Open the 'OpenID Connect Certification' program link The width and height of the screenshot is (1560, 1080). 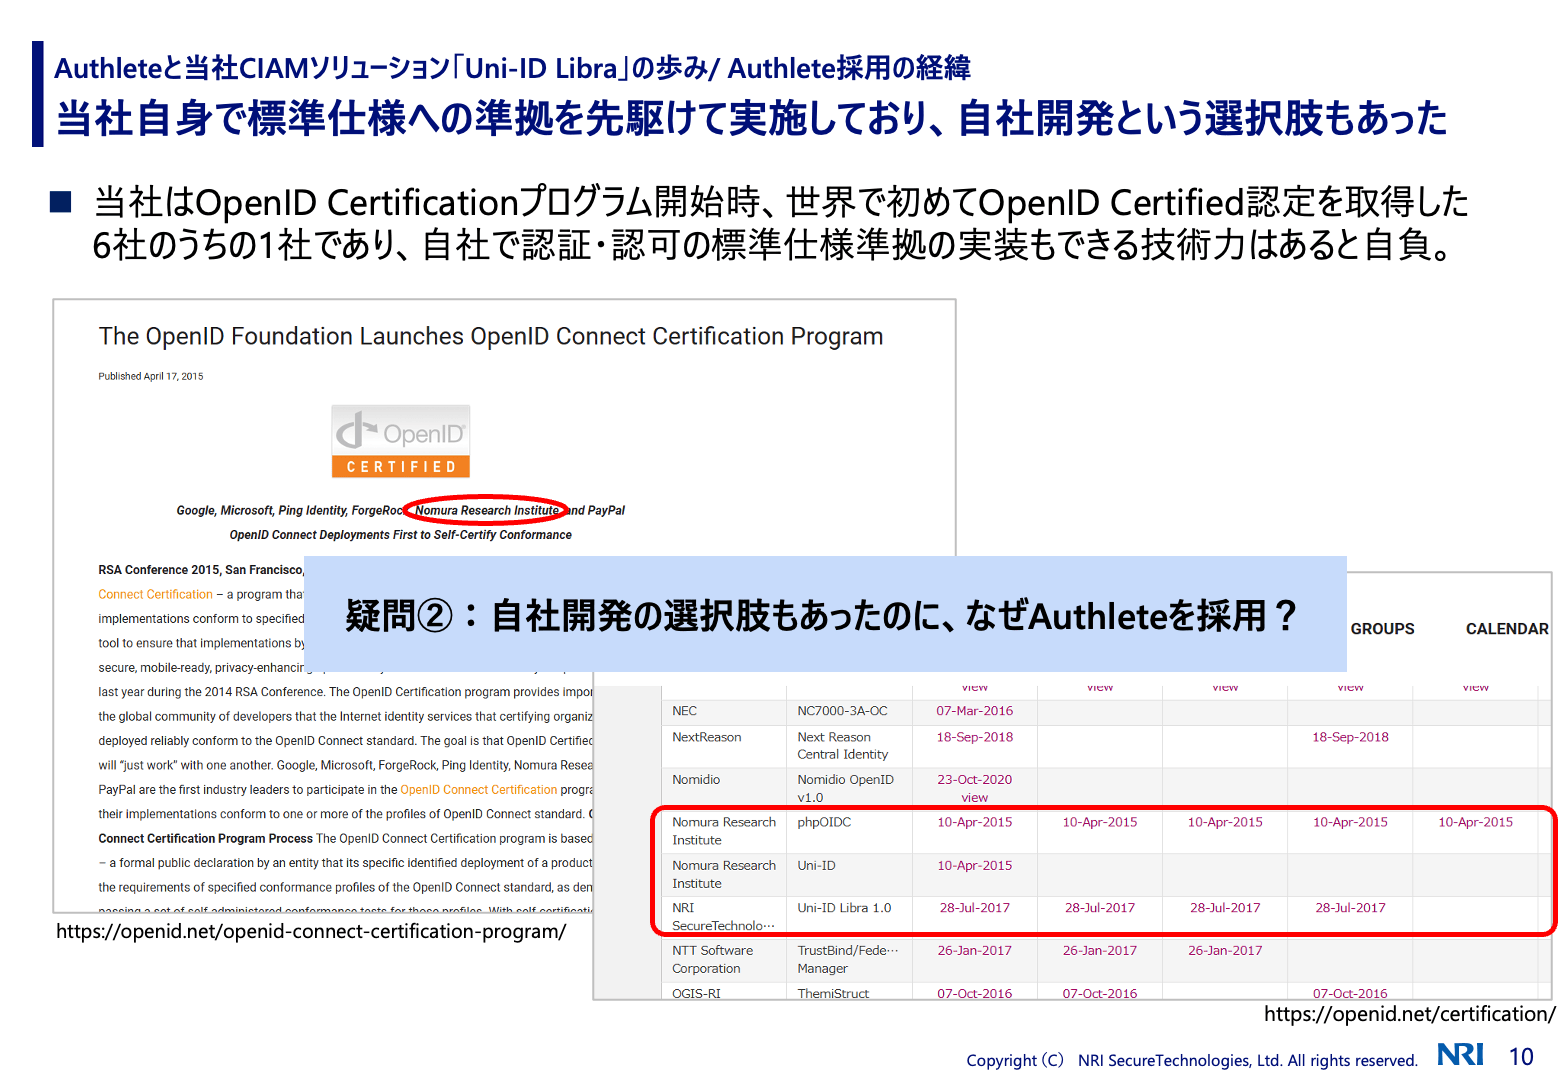pyautogui.click(x=478, y=790)
